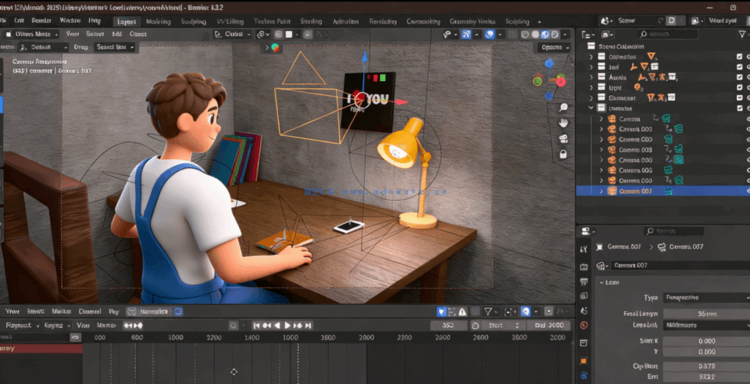Screen dimensions: 750x384
Task: Select the hand pan view icon
Action: point(563,123)
